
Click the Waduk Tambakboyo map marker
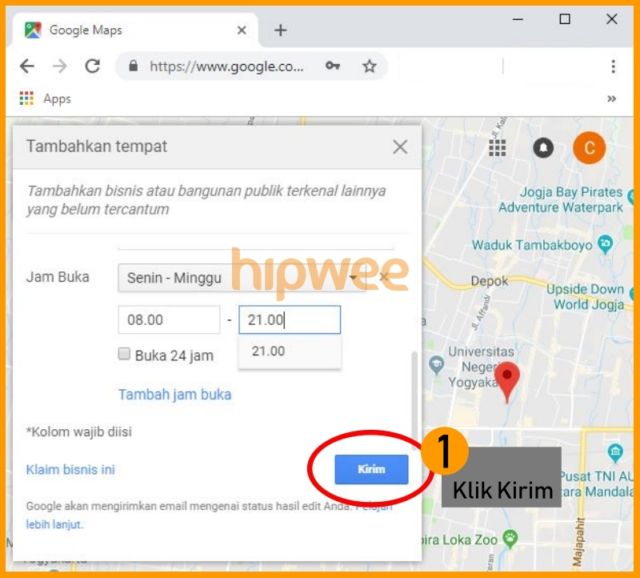pyautogui.click(x=605, y=245)
